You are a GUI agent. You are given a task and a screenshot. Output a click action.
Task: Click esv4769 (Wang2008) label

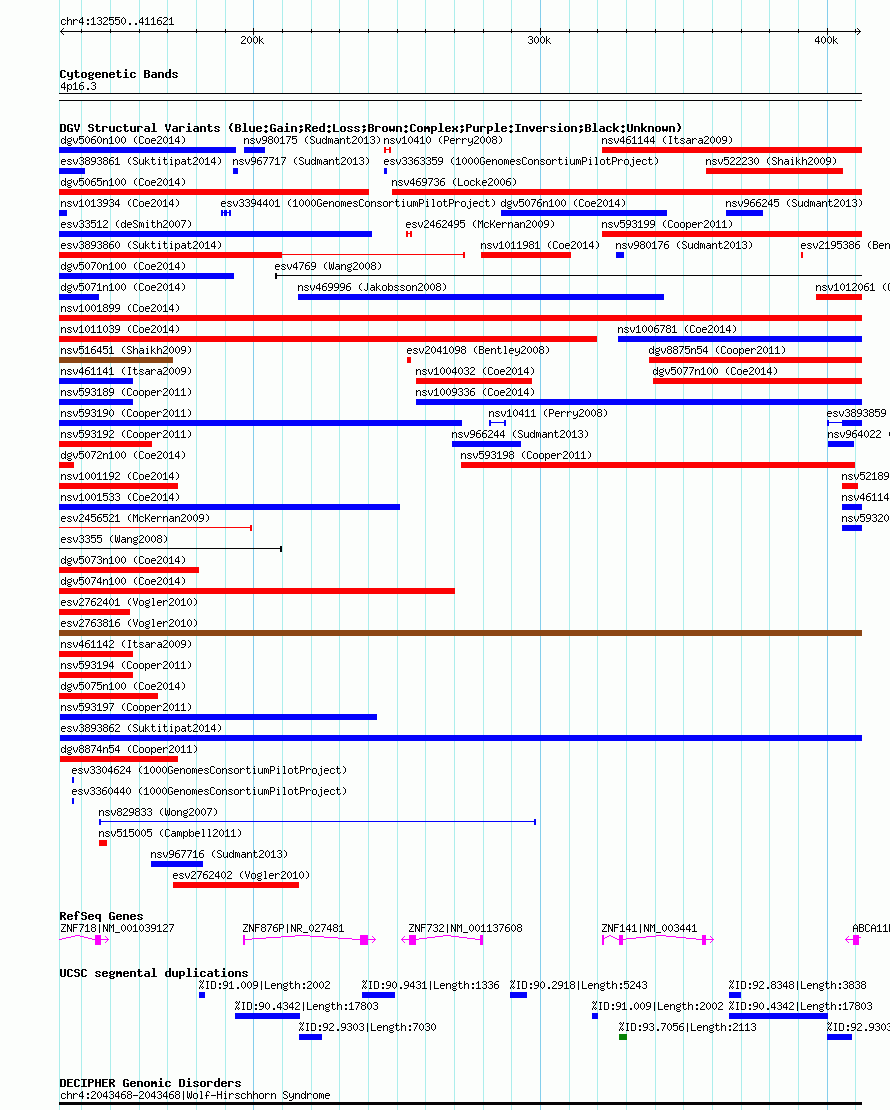point(328,266)
